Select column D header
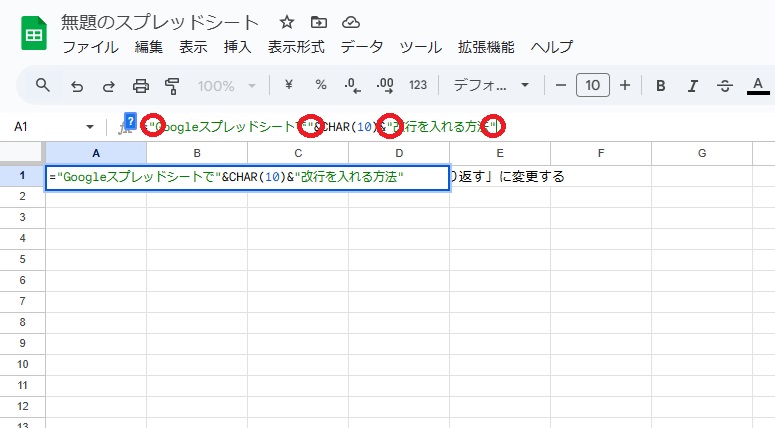This screenshot has width=775, height=428. pyautogui.click(x=399, y=153)
